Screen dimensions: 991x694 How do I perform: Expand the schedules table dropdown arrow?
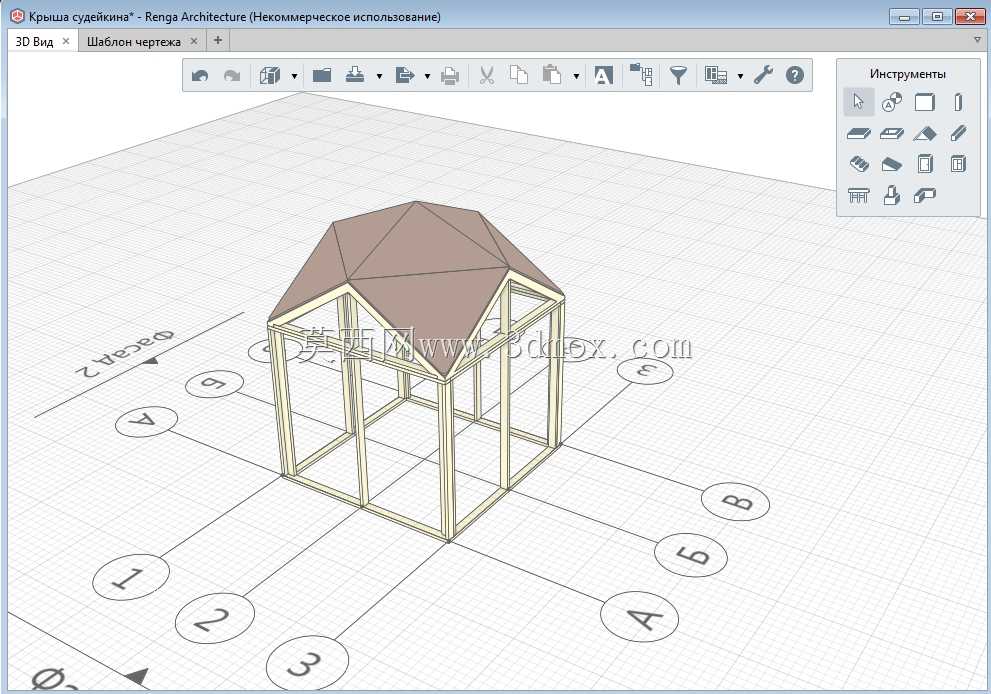point(740,76)
